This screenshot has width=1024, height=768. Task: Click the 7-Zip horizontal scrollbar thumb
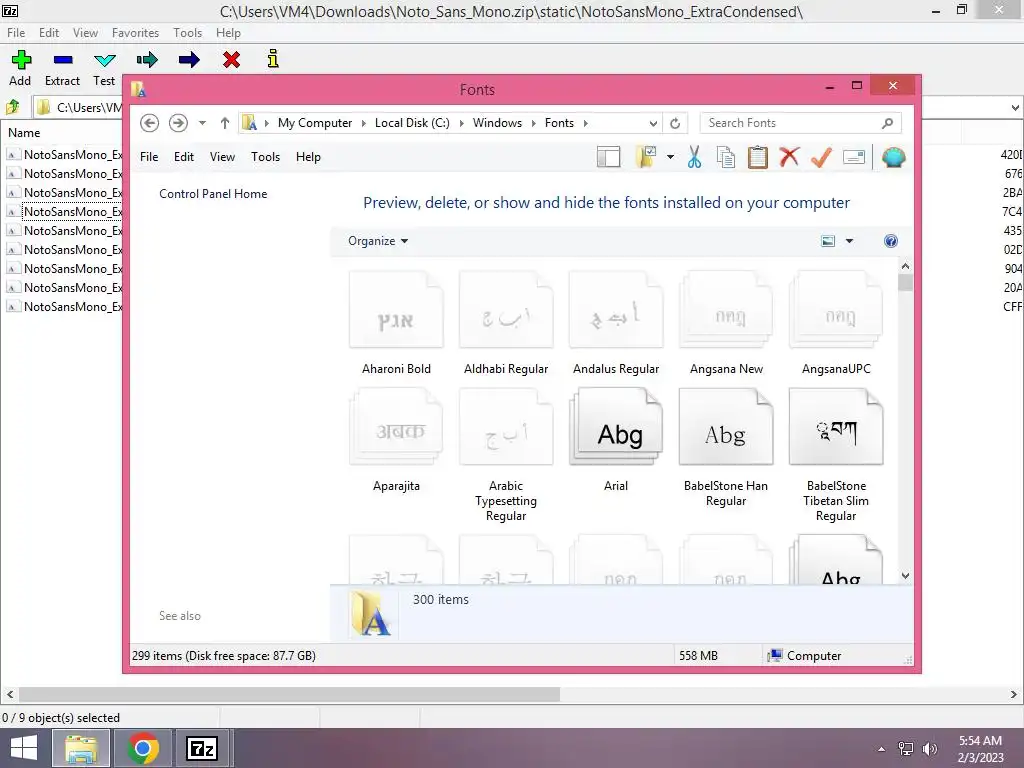(289, 694)
